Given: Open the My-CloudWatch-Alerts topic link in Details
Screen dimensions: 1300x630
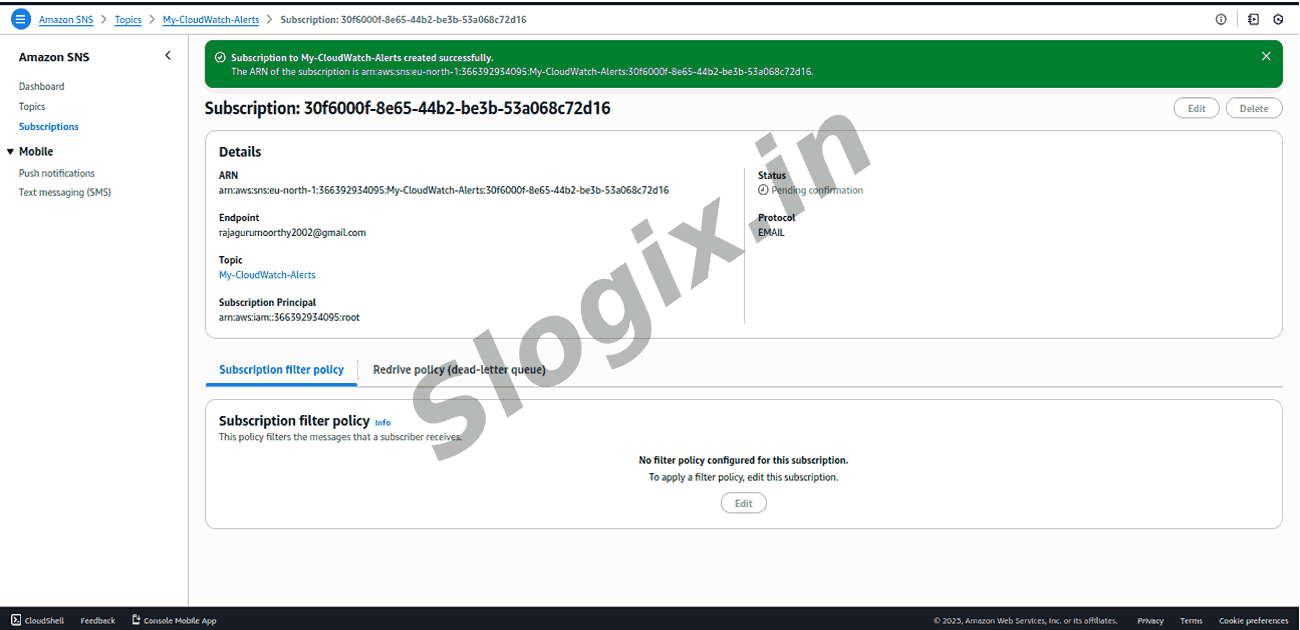Looking at the screenshot, I should point(267,275).
